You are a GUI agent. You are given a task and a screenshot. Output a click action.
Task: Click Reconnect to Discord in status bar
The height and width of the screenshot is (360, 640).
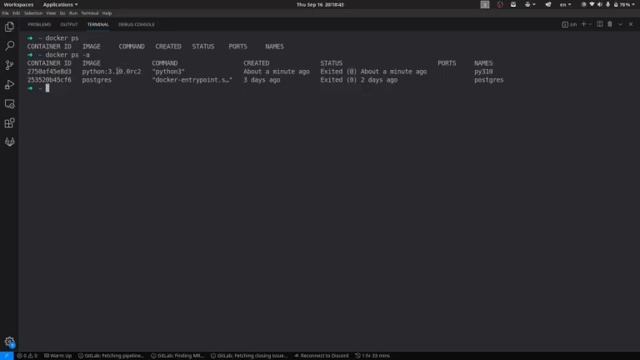321,356
